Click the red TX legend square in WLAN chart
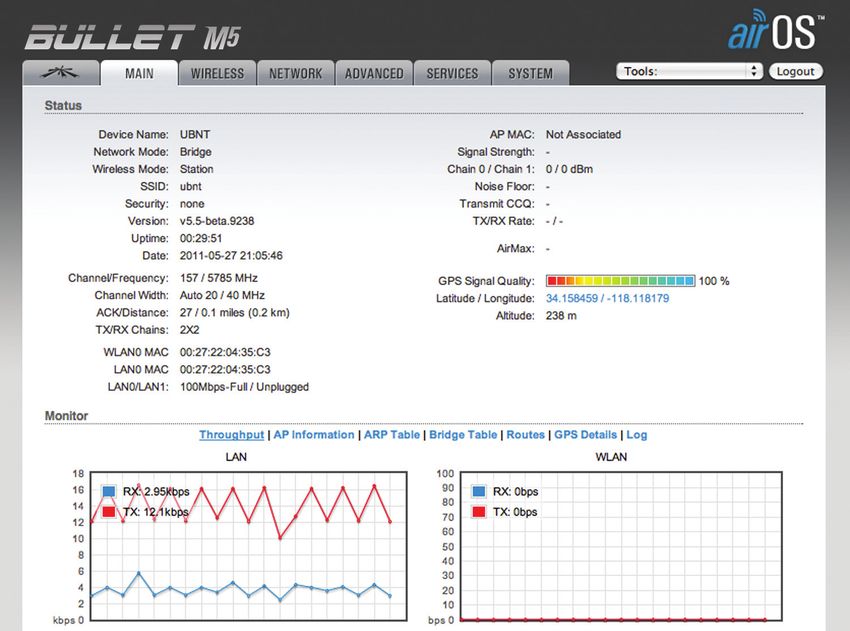The image size is (850, 631). click(x=479, y=511)
